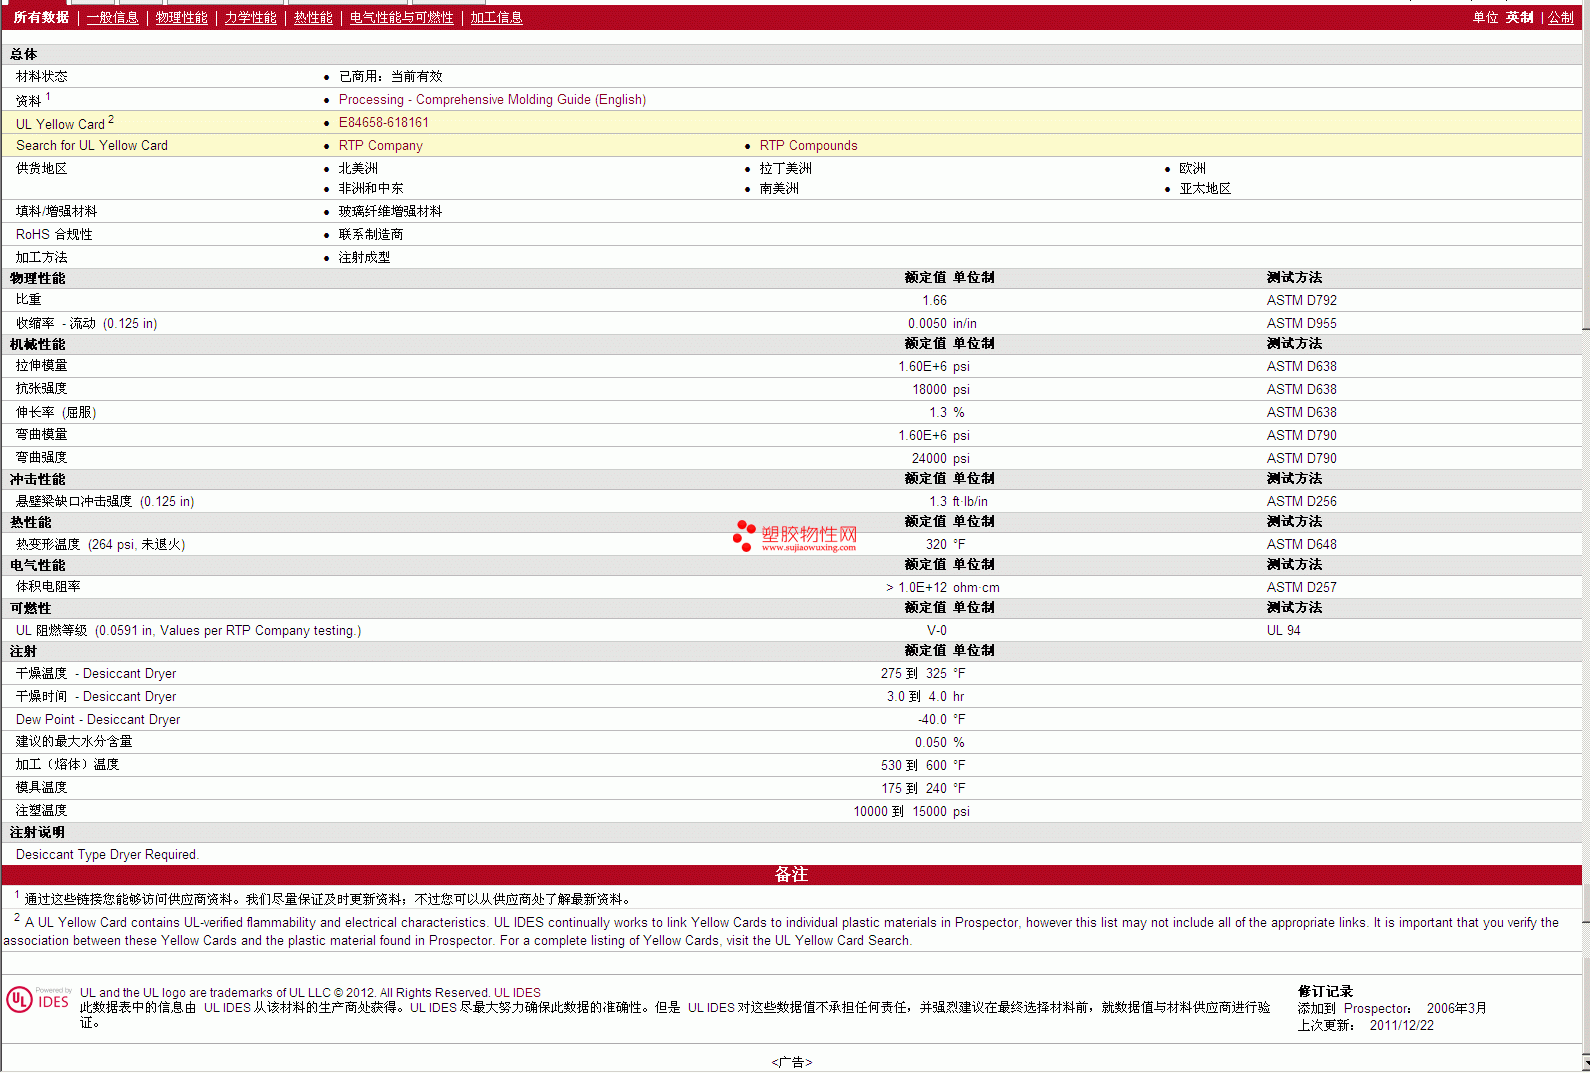
Task: Select ASTM D792 test method text
Action: 1301,300
